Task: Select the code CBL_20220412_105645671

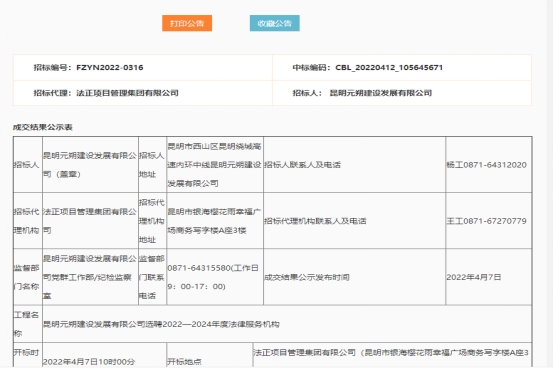Action: (x=389, y=67)
